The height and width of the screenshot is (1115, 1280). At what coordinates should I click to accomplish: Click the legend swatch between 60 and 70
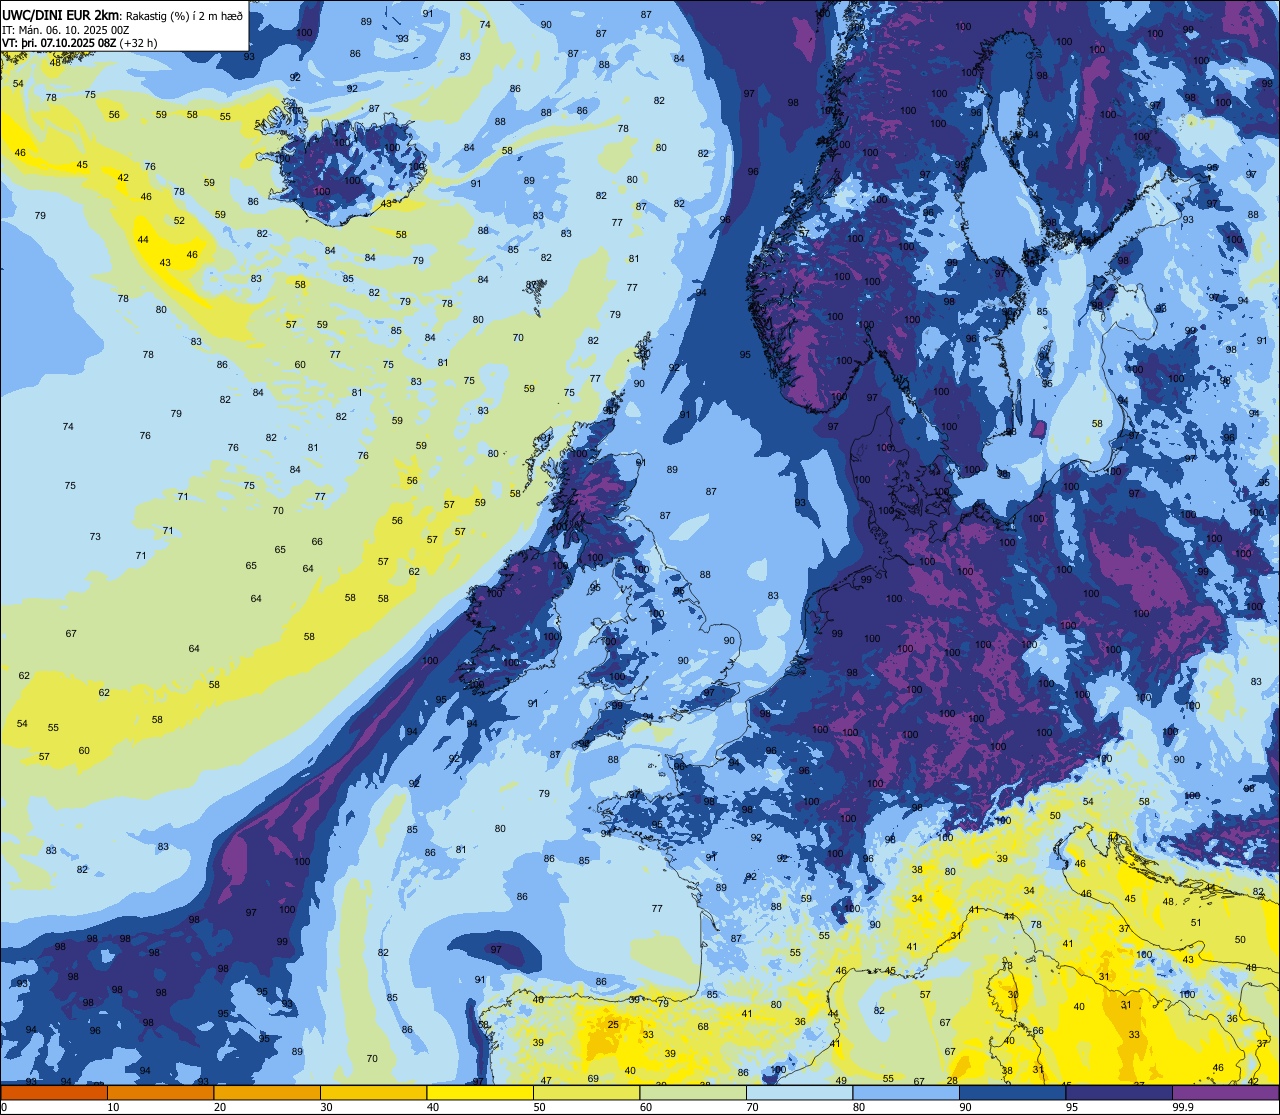click(x=693, y=1092)
